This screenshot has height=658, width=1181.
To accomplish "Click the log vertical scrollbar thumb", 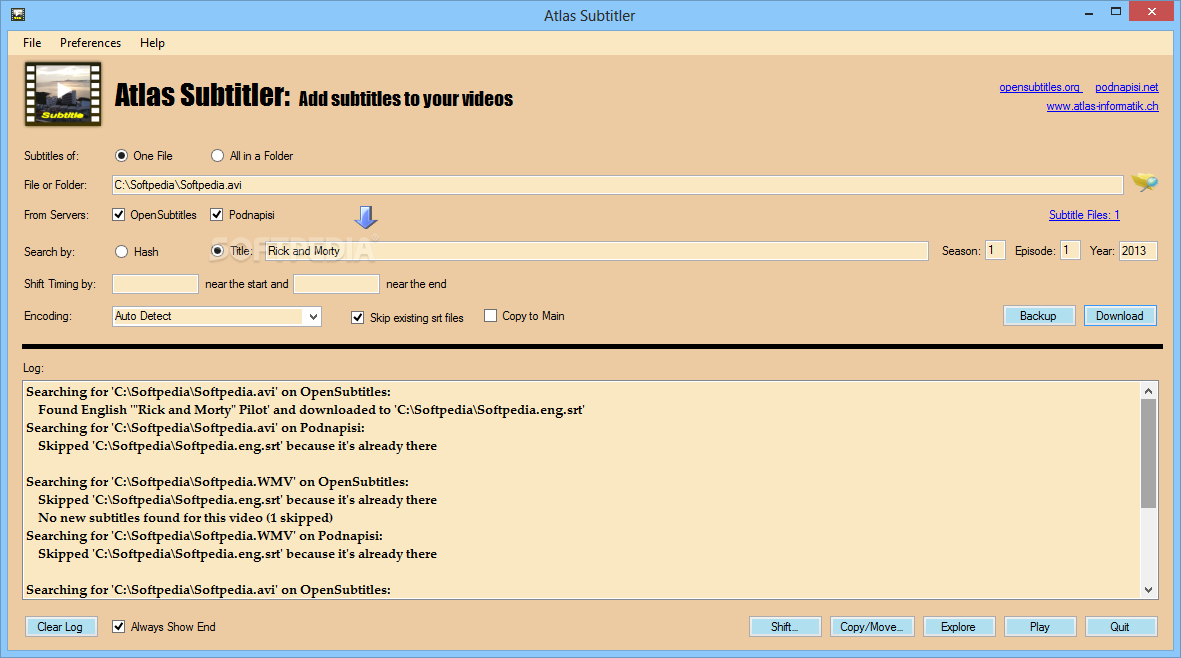I will pyautogui.click(x=1149, y=453).
